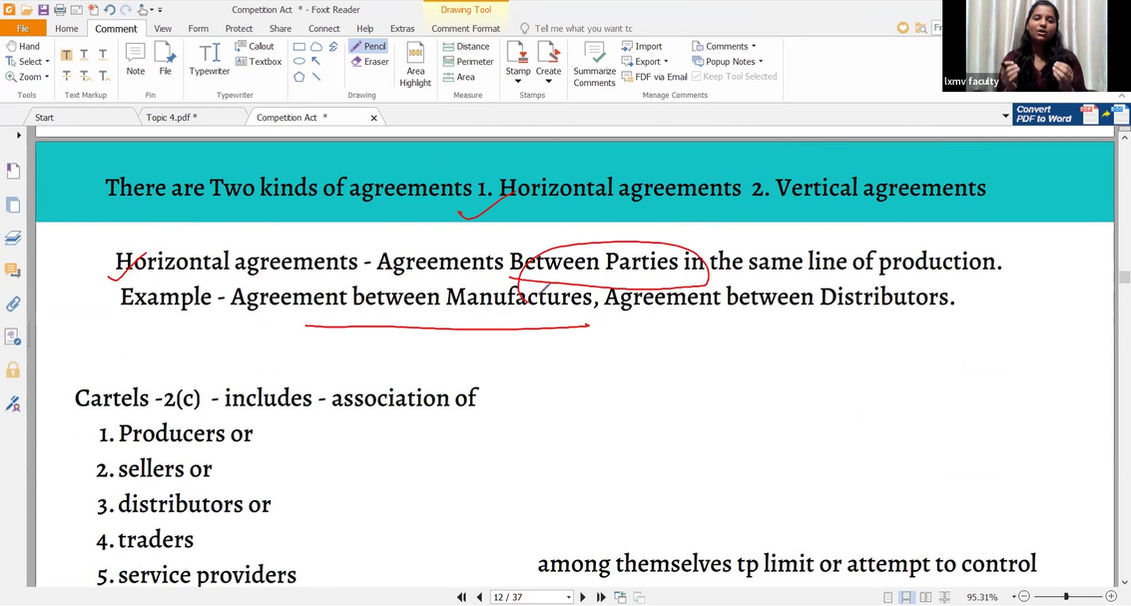1131x606 pixels.
Task: Pick the Perimeter measure tool
Action: point(467,61)
